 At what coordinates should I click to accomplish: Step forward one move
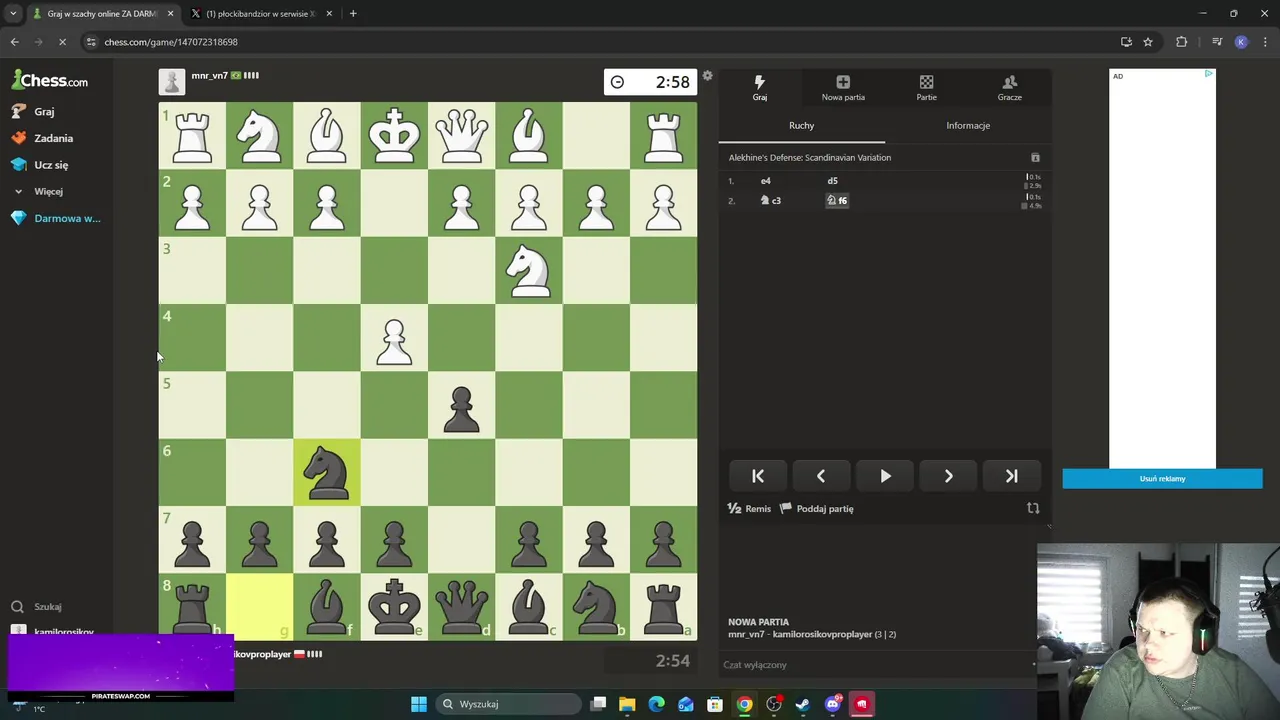(948, 476)
